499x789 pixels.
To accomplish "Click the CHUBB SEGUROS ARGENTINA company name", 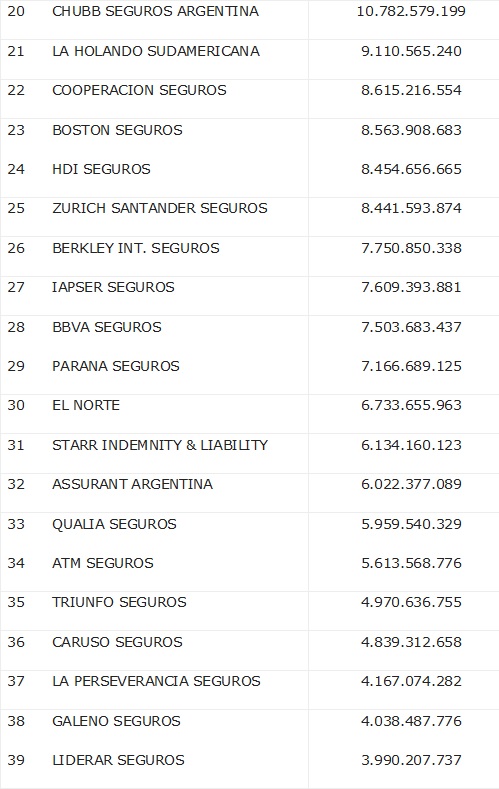I will tap(155, 11).
